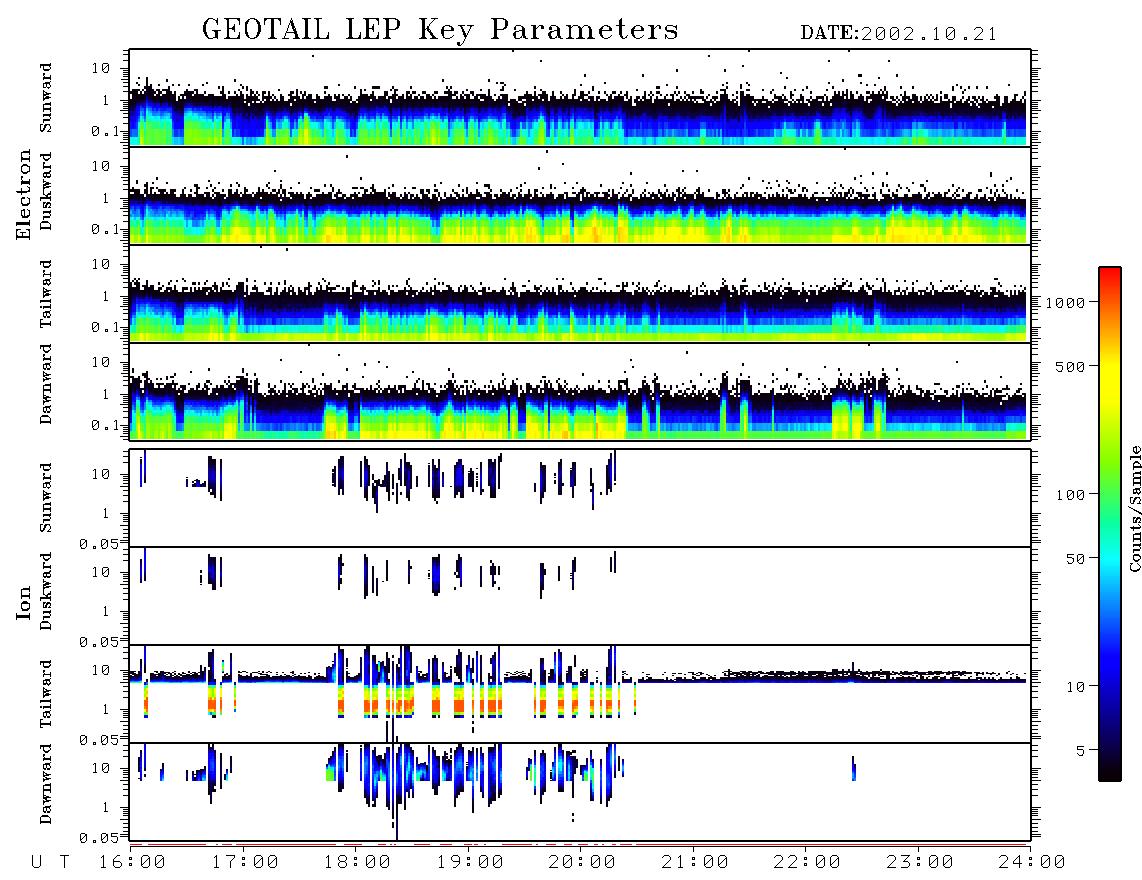Click the Electron Tailward axis label

tap(46, 294)
